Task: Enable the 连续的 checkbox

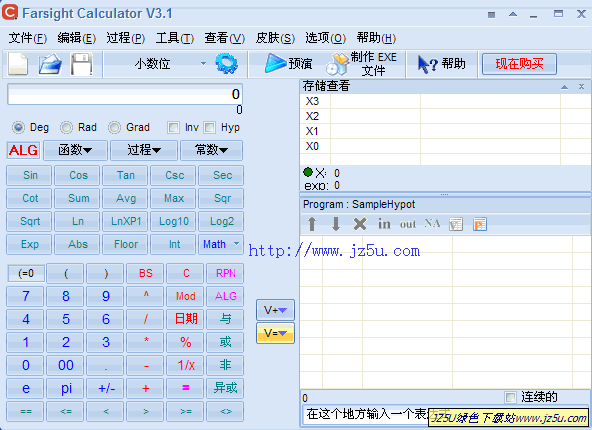Action: point(510,397)
